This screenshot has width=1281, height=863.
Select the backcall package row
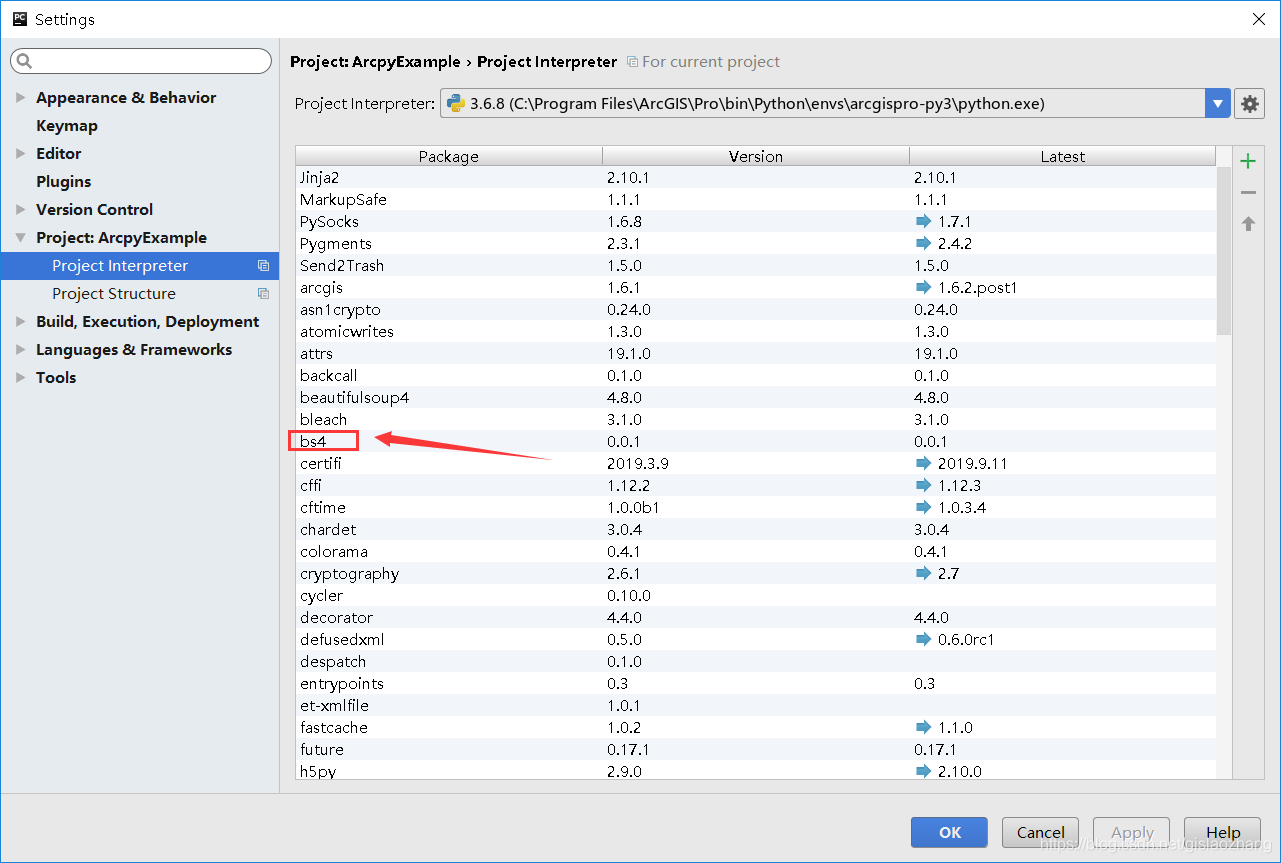[756, 375]
